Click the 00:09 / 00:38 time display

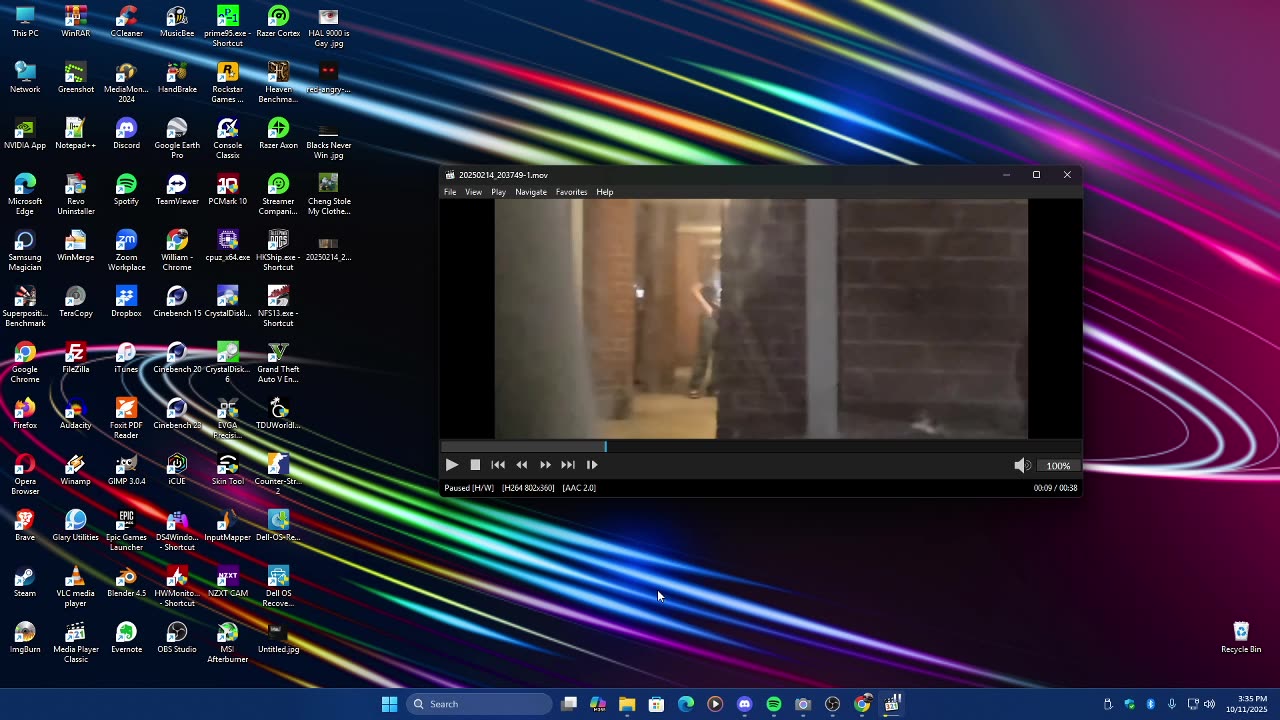pyautogui.click(x=1055, y=488)
